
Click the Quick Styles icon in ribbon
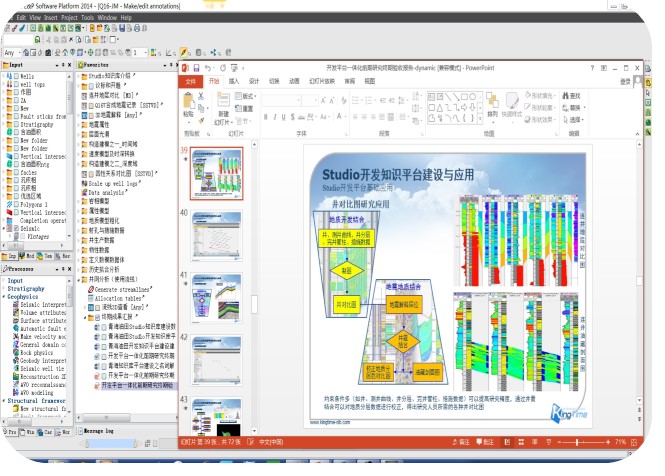(512, 101)
